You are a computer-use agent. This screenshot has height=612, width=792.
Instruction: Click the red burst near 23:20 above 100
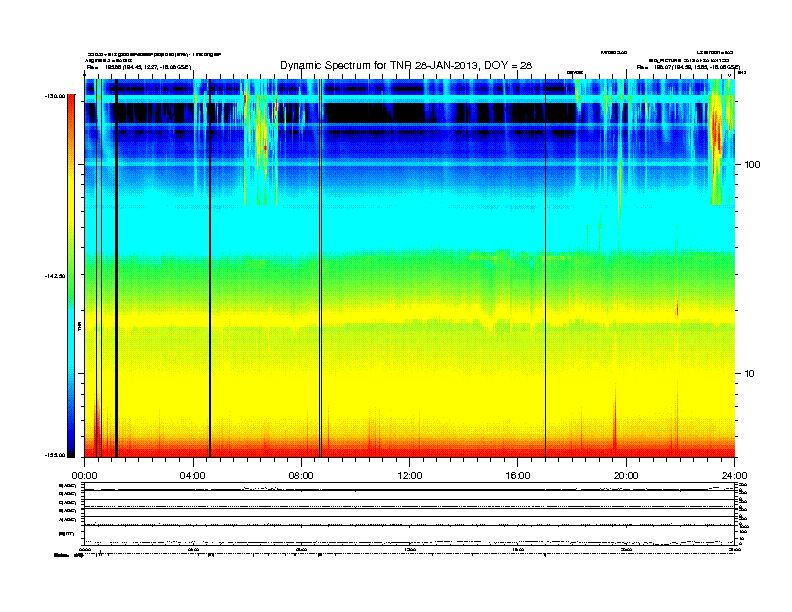[x=716, y=134]
